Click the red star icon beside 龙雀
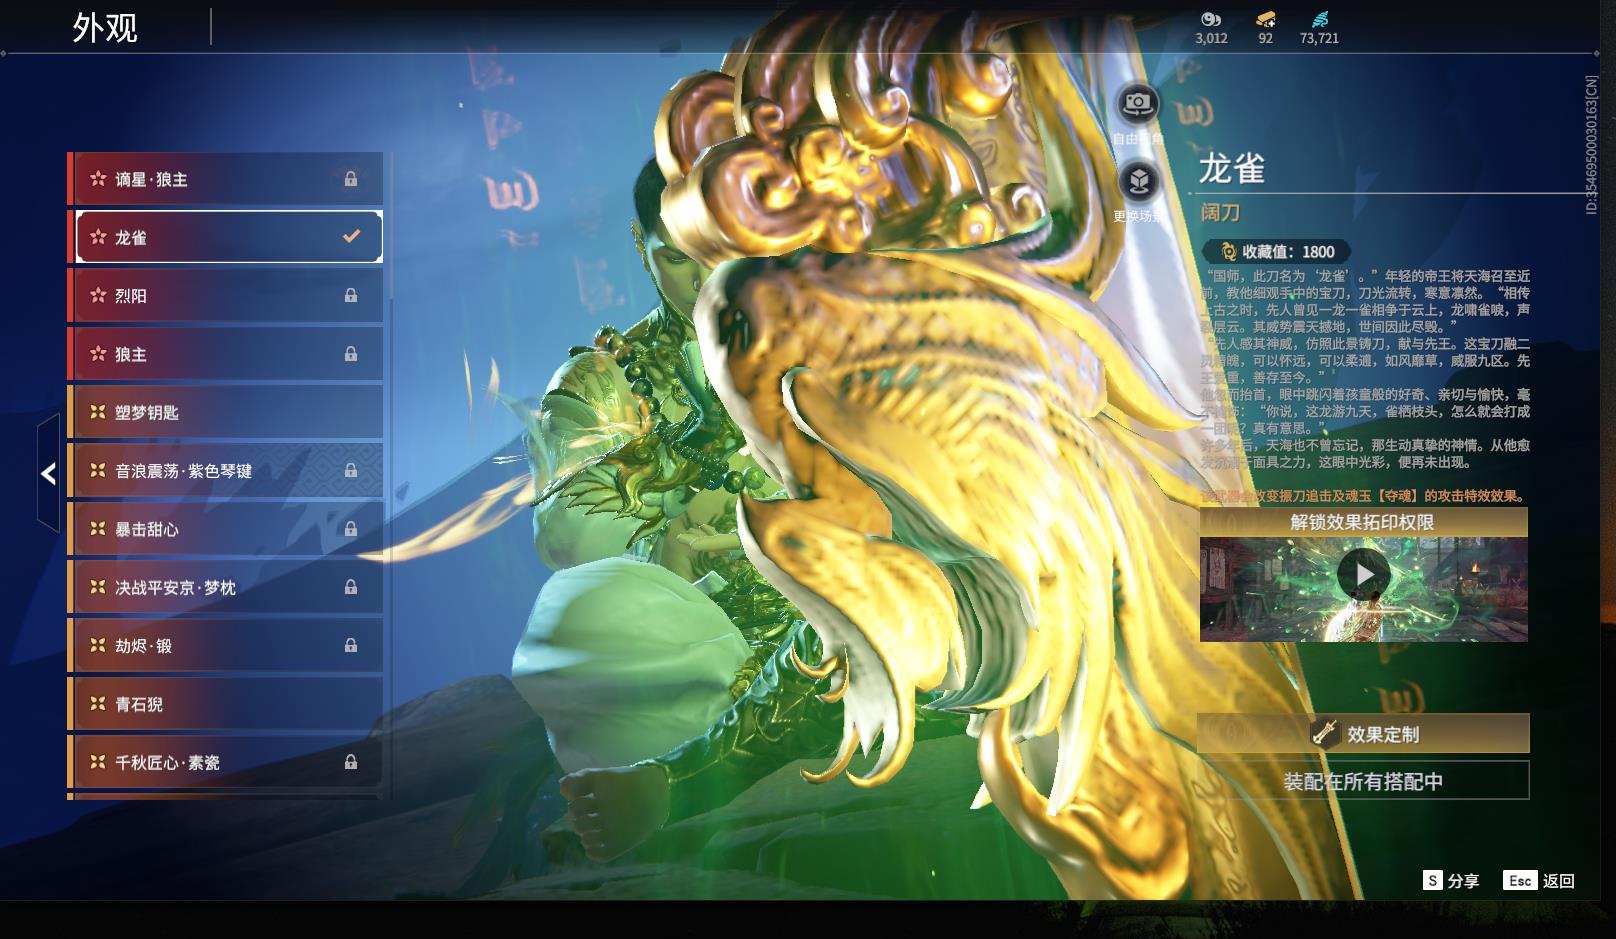Image resolution: width=1616 pixels, height=939 pixels. tap(98, 237)
